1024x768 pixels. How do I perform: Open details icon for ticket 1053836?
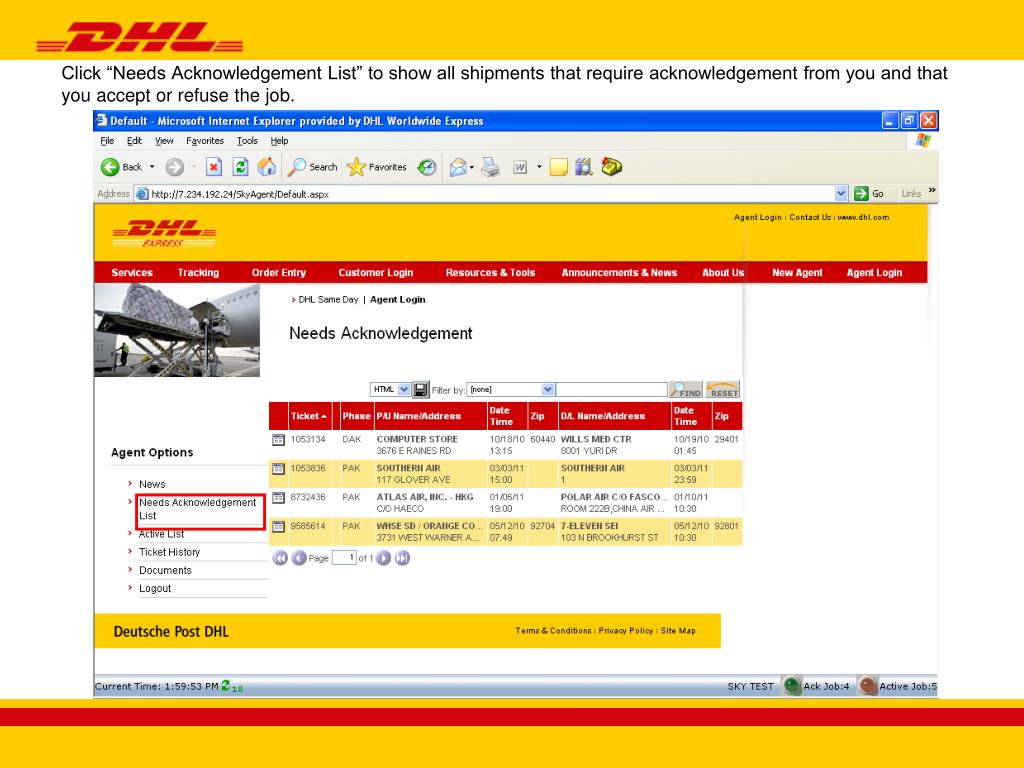(x=278, y=469)
